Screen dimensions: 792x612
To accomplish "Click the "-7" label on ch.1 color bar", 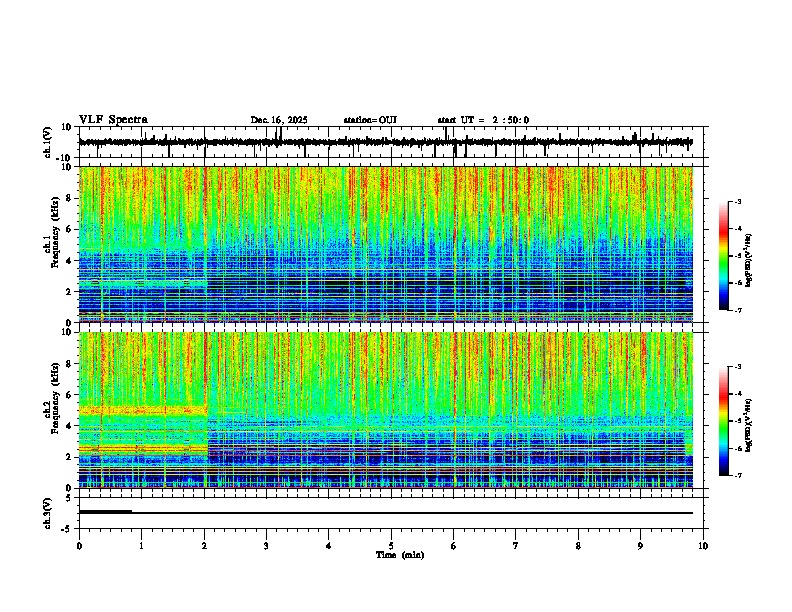I will [738, 310].
